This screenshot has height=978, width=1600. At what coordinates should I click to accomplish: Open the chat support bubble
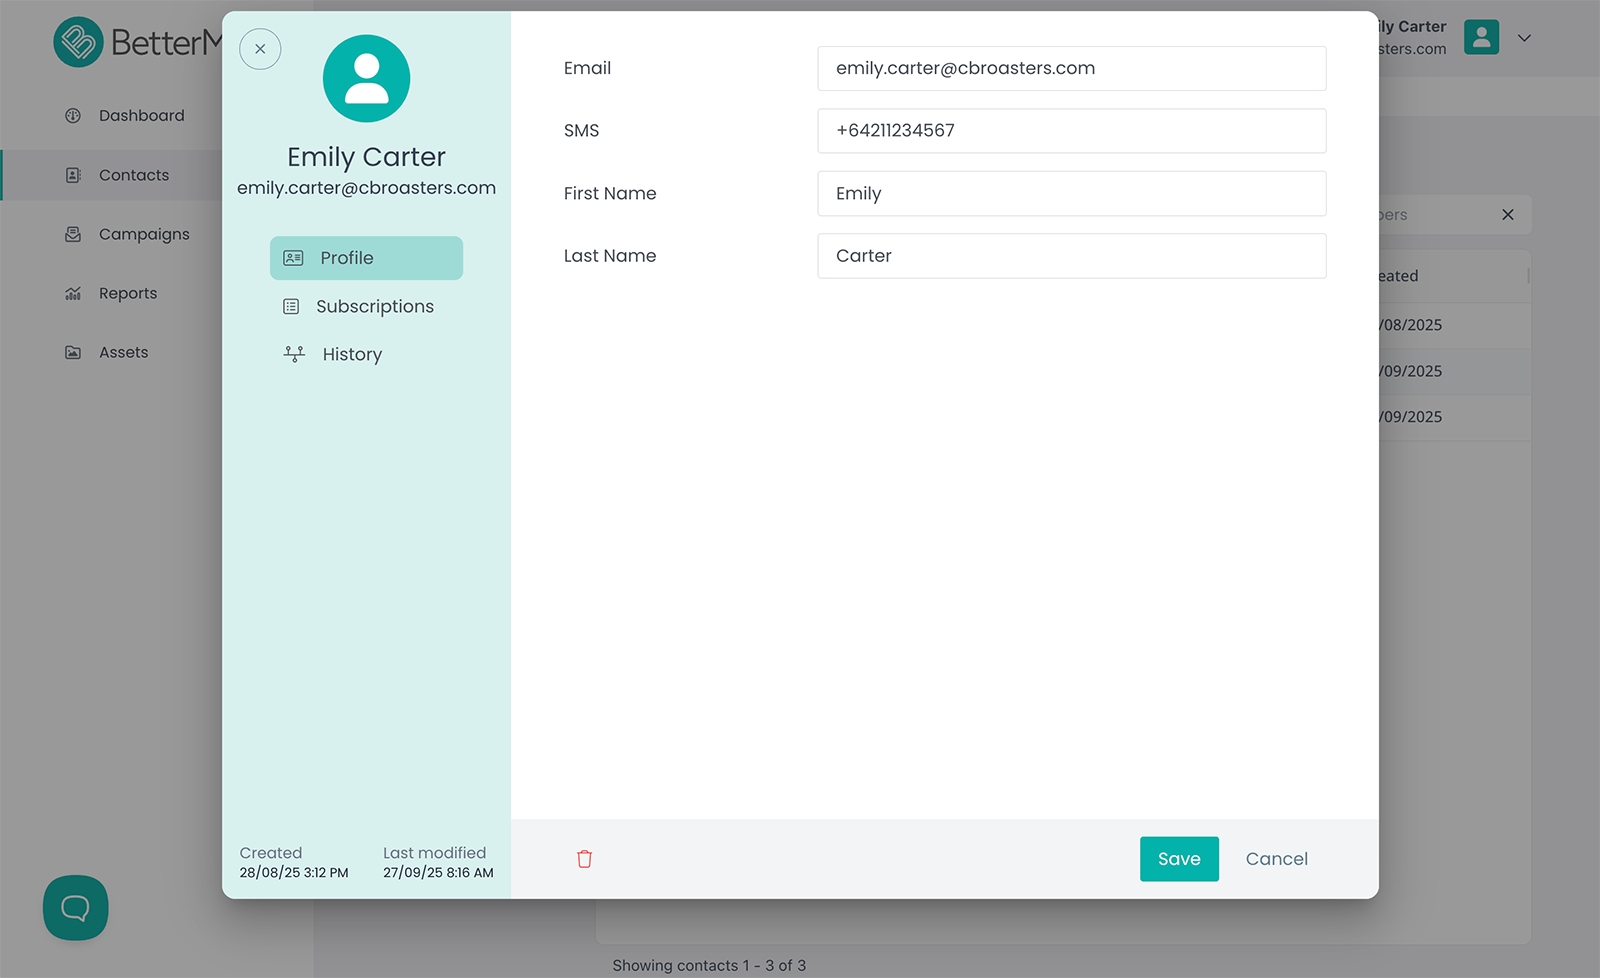coord(76,908)
